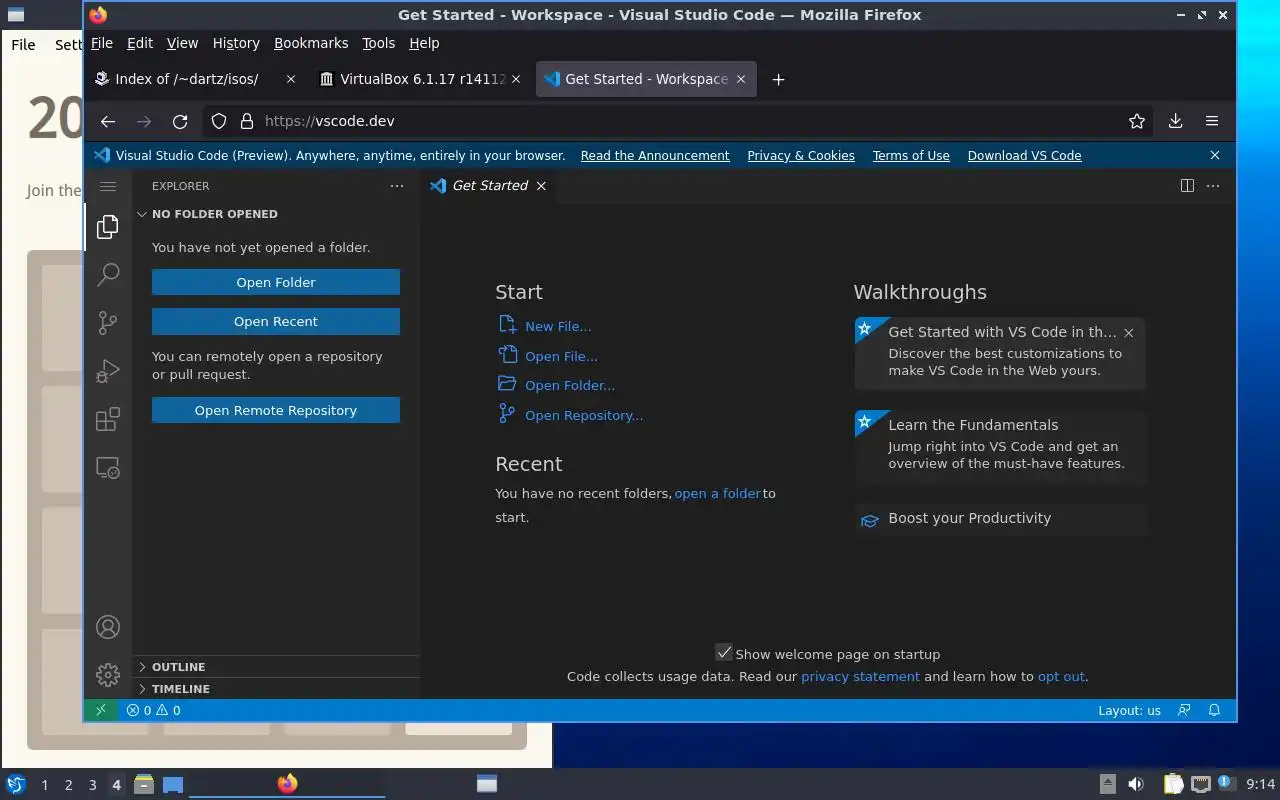
Task: Open the Firefox Edit menu
Action: (x=140, y=43)
